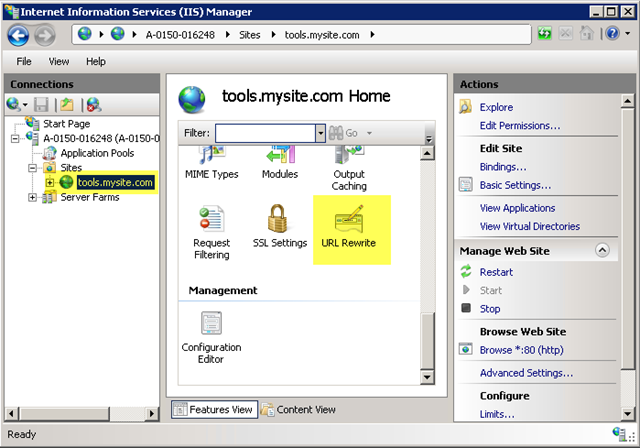Screen dimensions: 640x448
Task: Click the Help question mark icon
Action: [x=612, y=33]
